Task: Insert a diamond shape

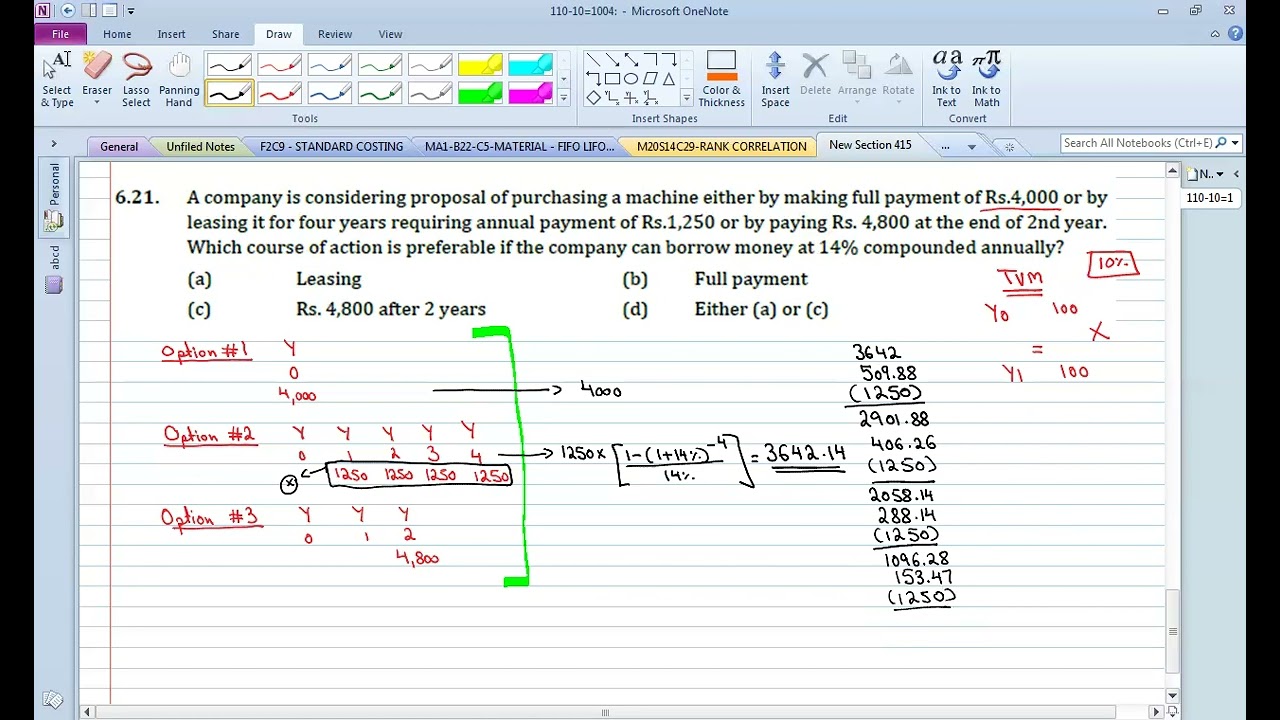Action: point(593,97)
